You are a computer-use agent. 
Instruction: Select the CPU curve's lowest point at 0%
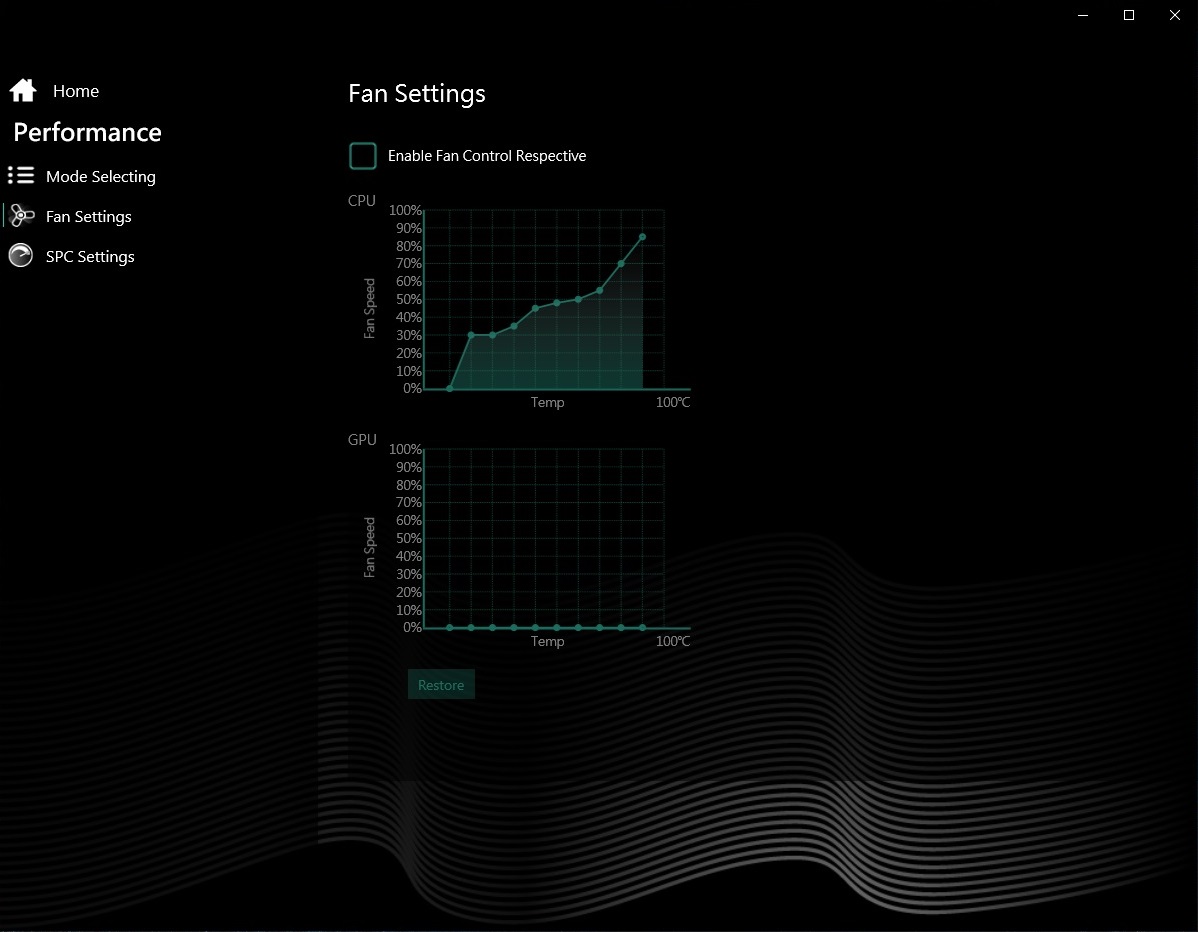(x=450, y=388)
